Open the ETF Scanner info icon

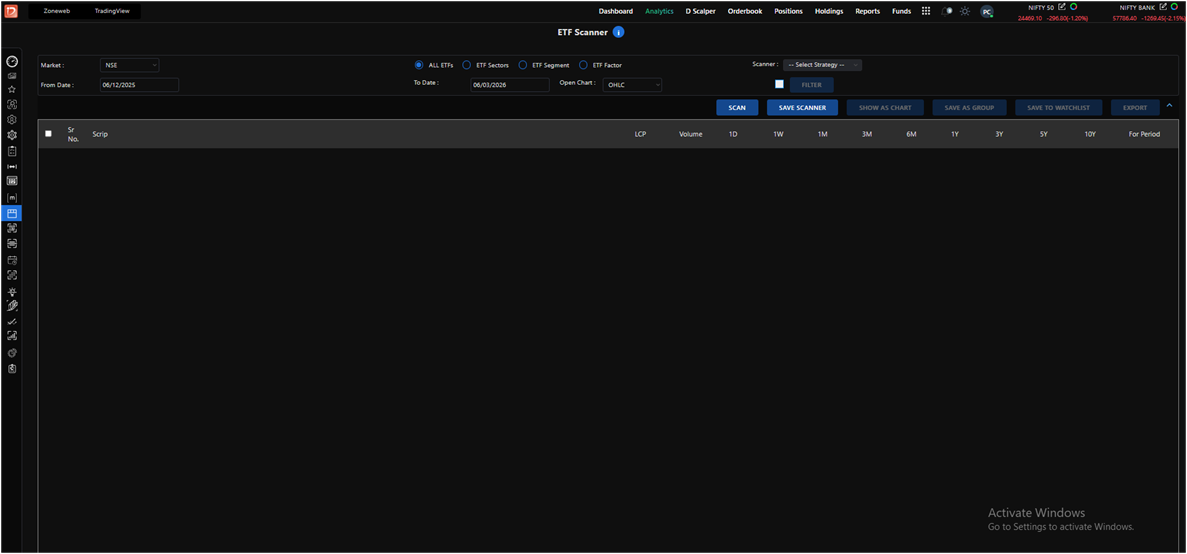point(618,33)
